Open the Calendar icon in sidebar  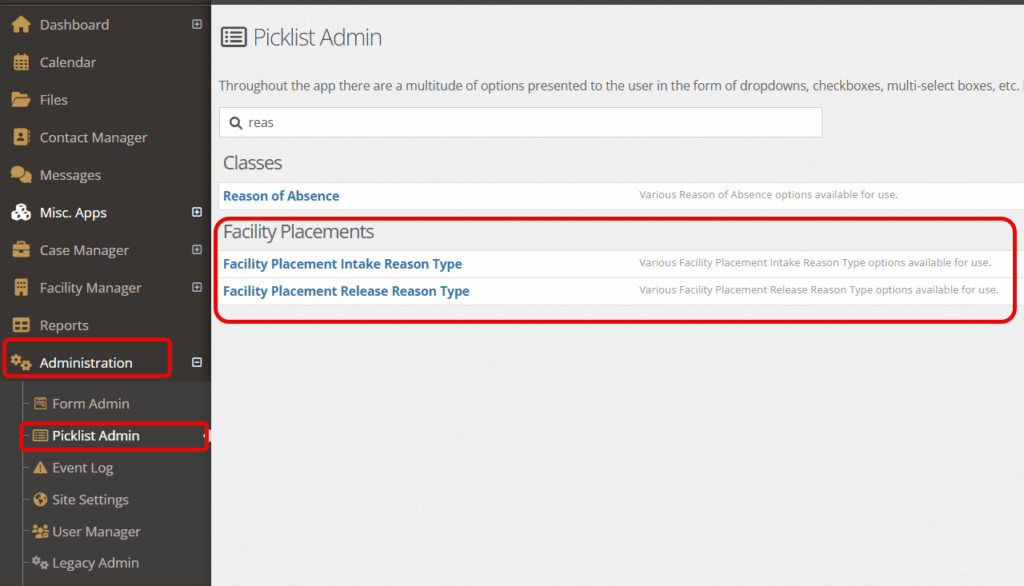(x=21, y=62)
